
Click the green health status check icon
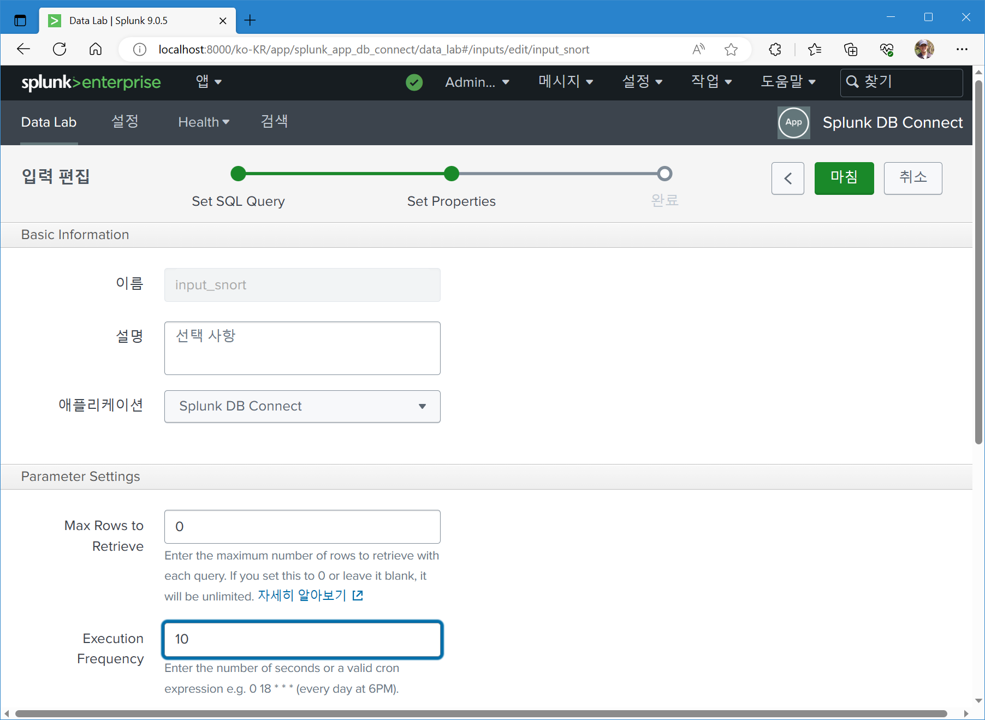(x=414, y=82)
